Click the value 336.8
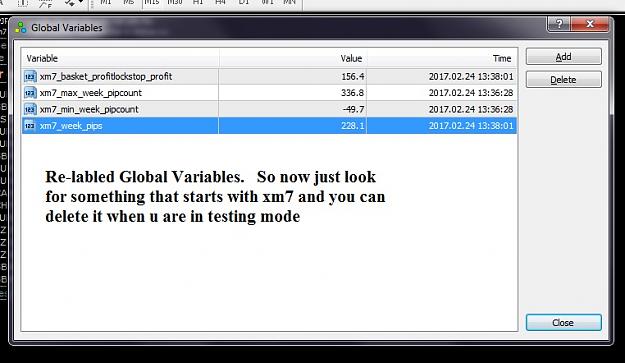 [x=352, y=93]
